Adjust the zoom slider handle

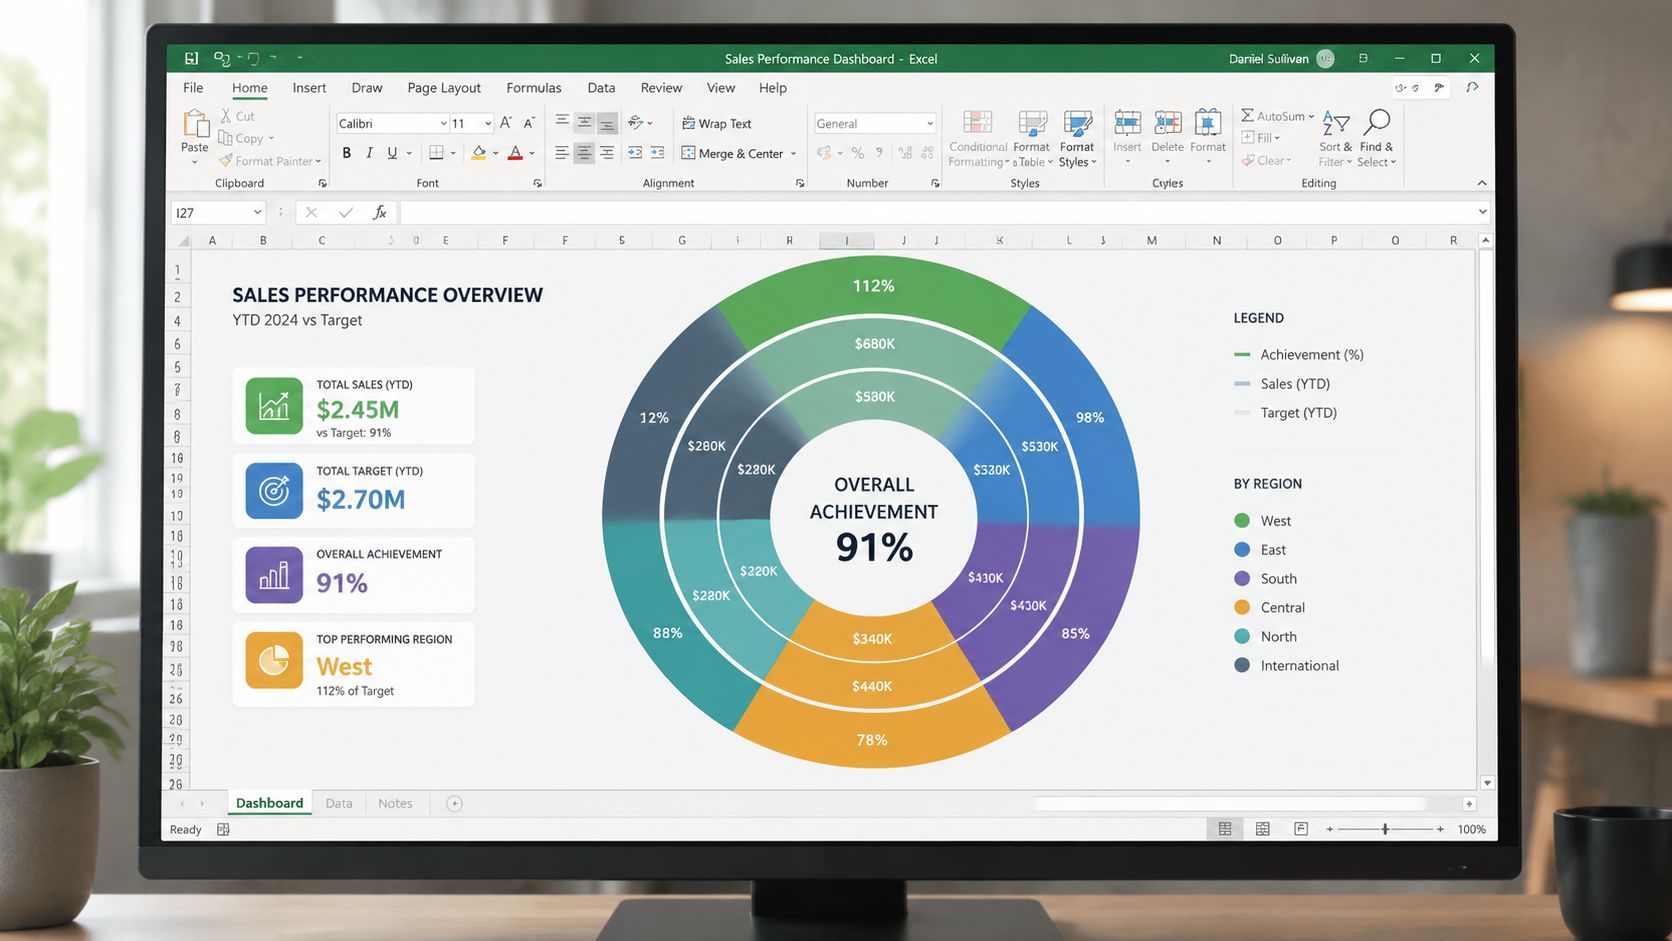(x=1385, y=829)
